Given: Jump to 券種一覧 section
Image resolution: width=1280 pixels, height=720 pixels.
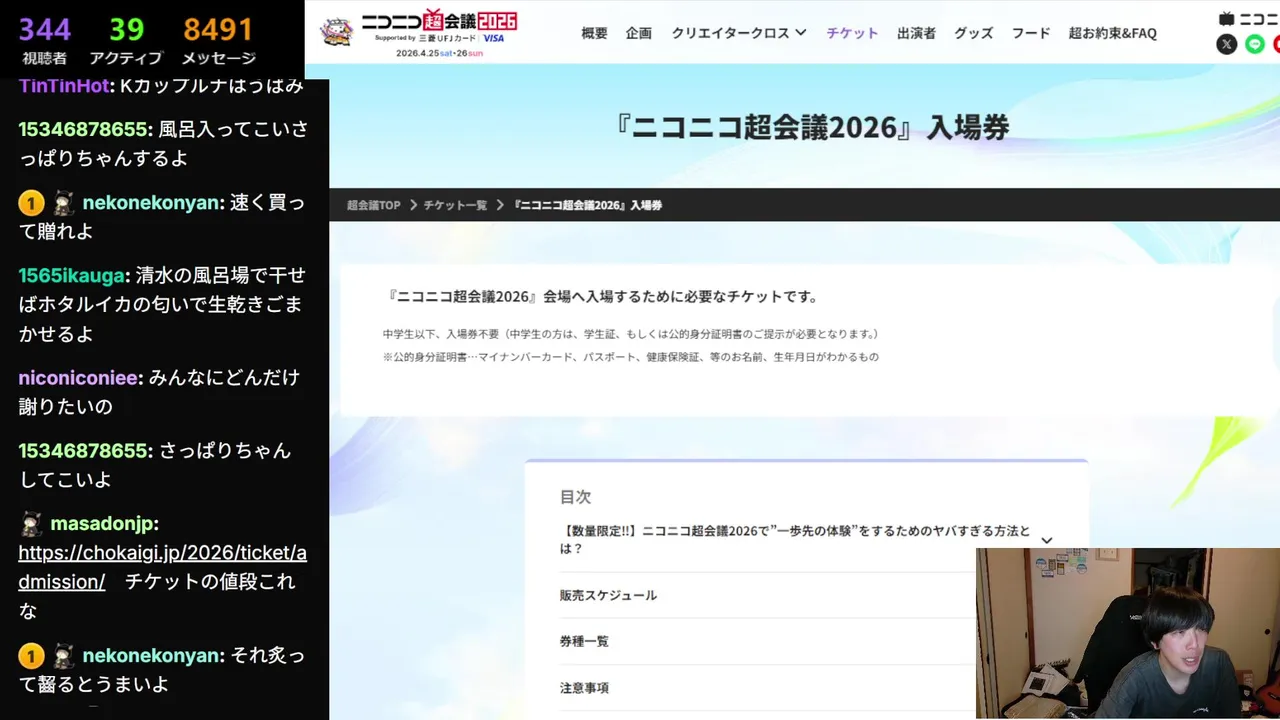Looking at the screenshot, I should [584, 641].
